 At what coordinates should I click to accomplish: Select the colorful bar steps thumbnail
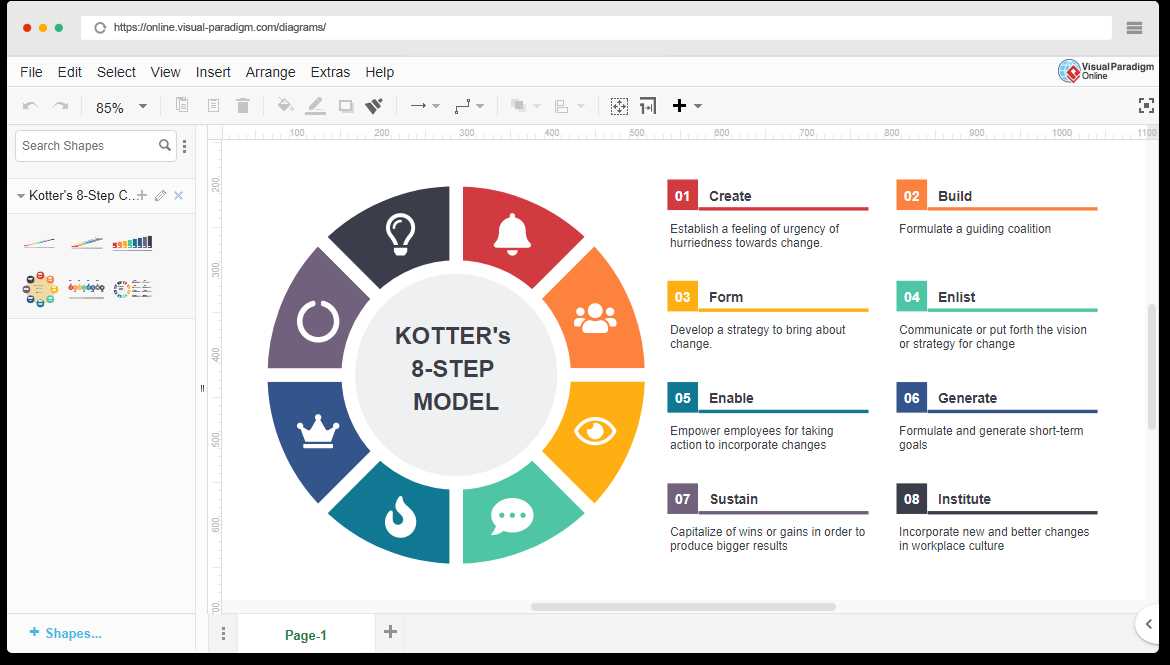[x=132, y=243]
